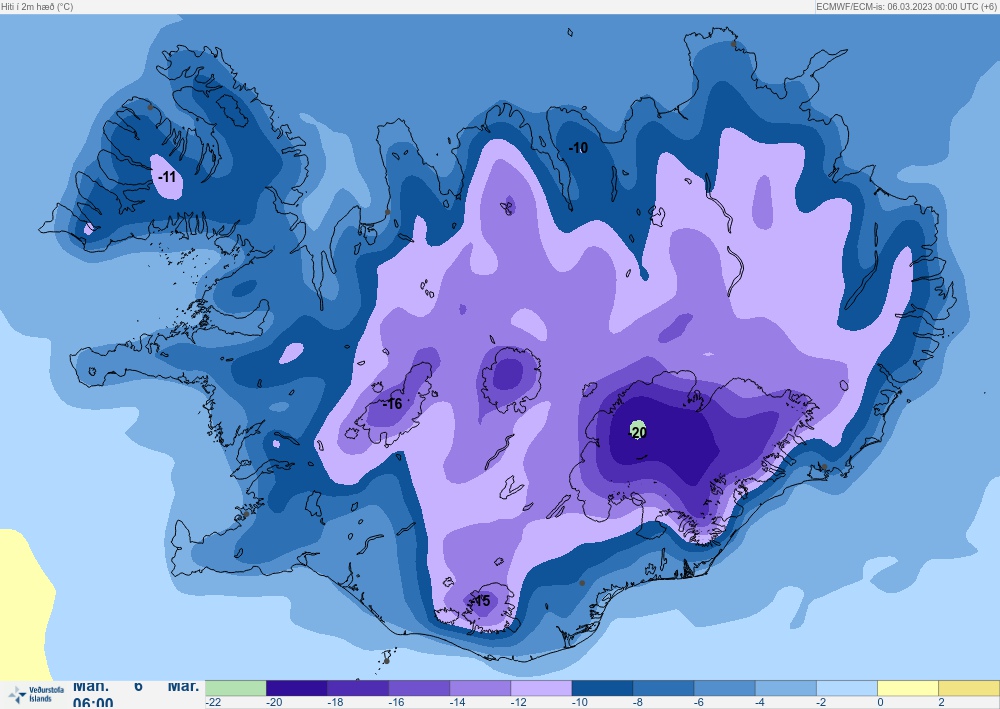Select the -16 to -14 violet legend swatch

[419, 688]
